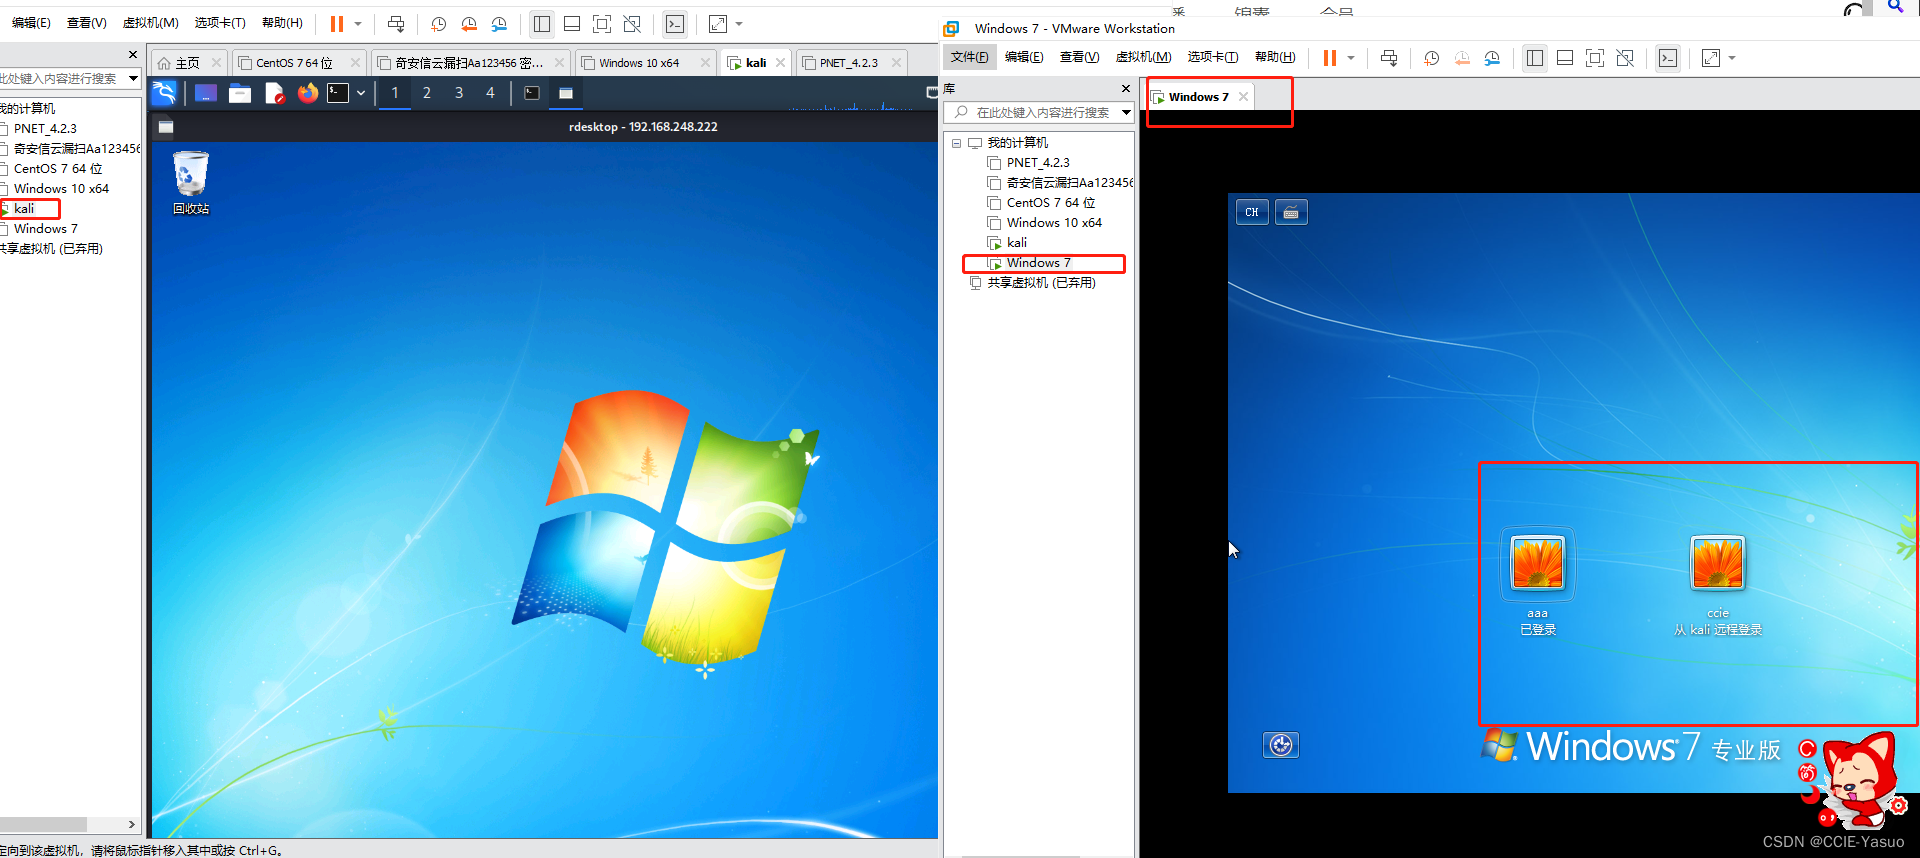Enter full screen in Windows 7 VMware window

(x=1595, y=58)
